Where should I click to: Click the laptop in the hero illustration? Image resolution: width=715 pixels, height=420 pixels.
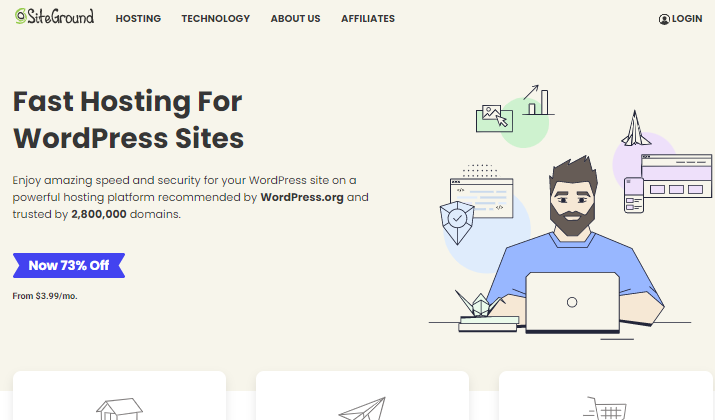click(x=572, y=302)
